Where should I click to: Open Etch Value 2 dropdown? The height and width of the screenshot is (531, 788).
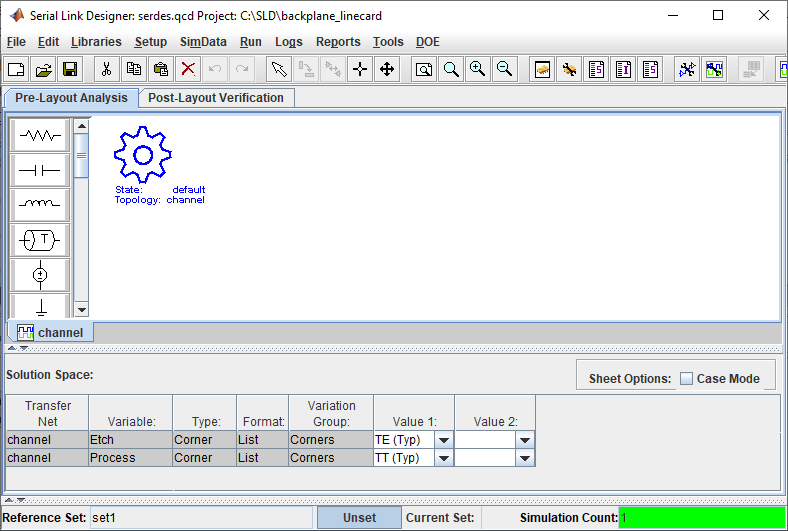pos(525,440)
